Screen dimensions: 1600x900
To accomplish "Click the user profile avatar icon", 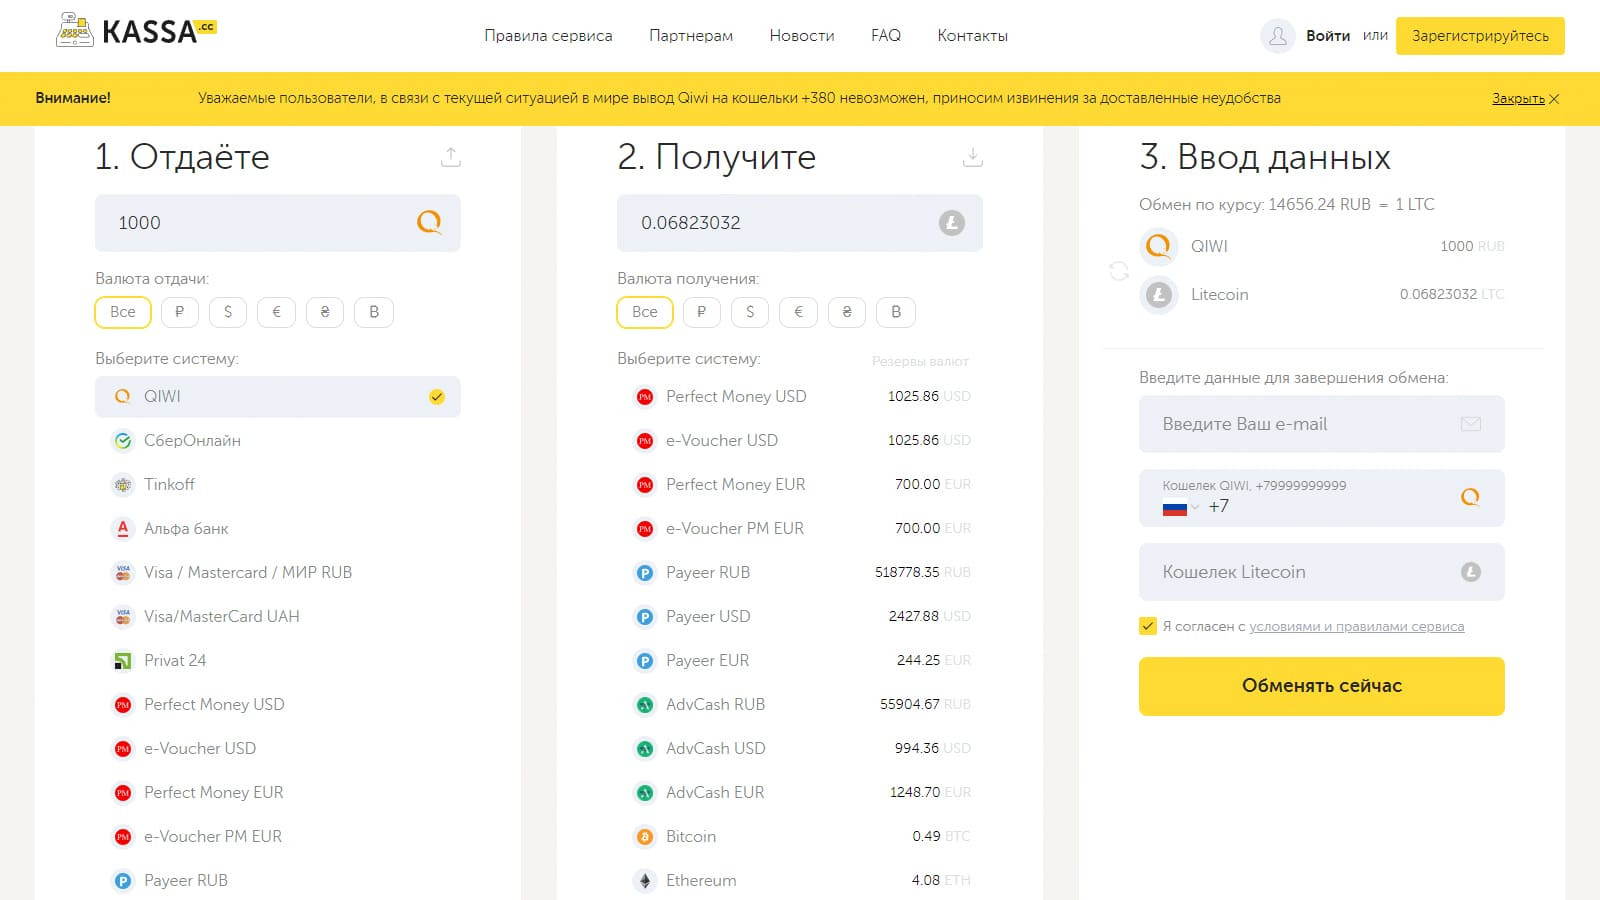I will coord(1277,36).
